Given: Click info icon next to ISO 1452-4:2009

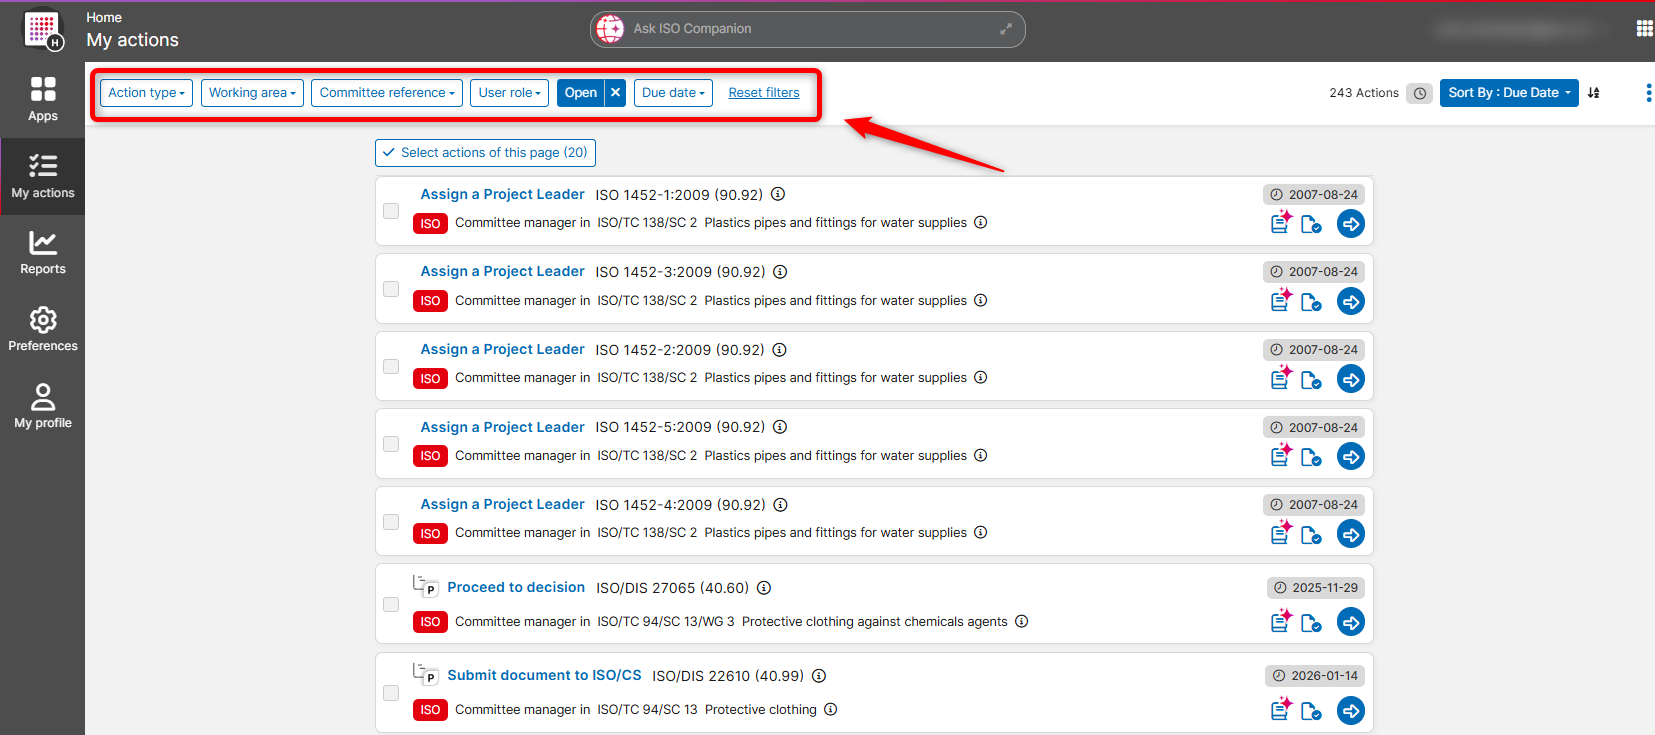Looking at the screenshot, I should pyautogui.click(x=781, y=504).
